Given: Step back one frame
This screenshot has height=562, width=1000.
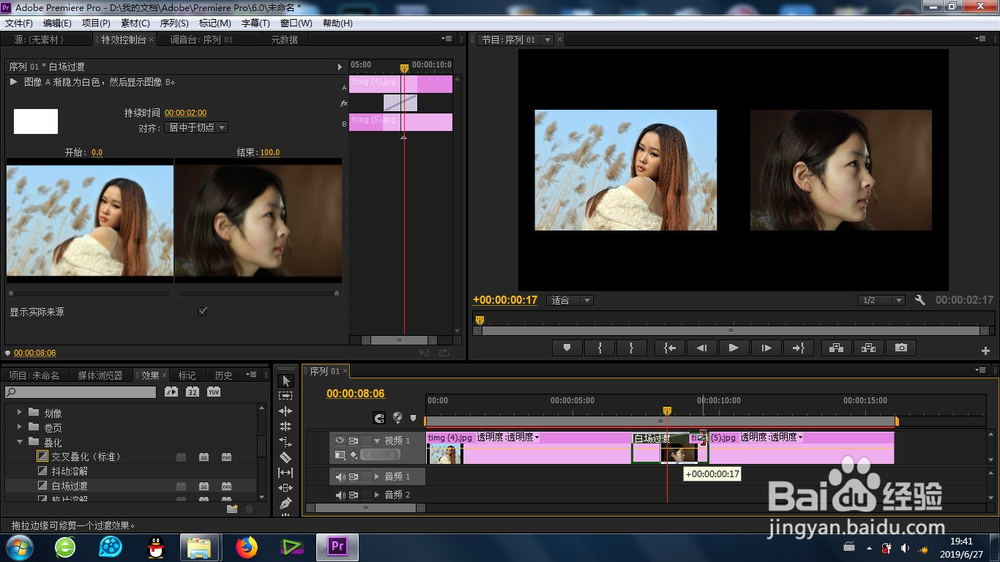Looking at the screenshot, I should pos(702,348).
